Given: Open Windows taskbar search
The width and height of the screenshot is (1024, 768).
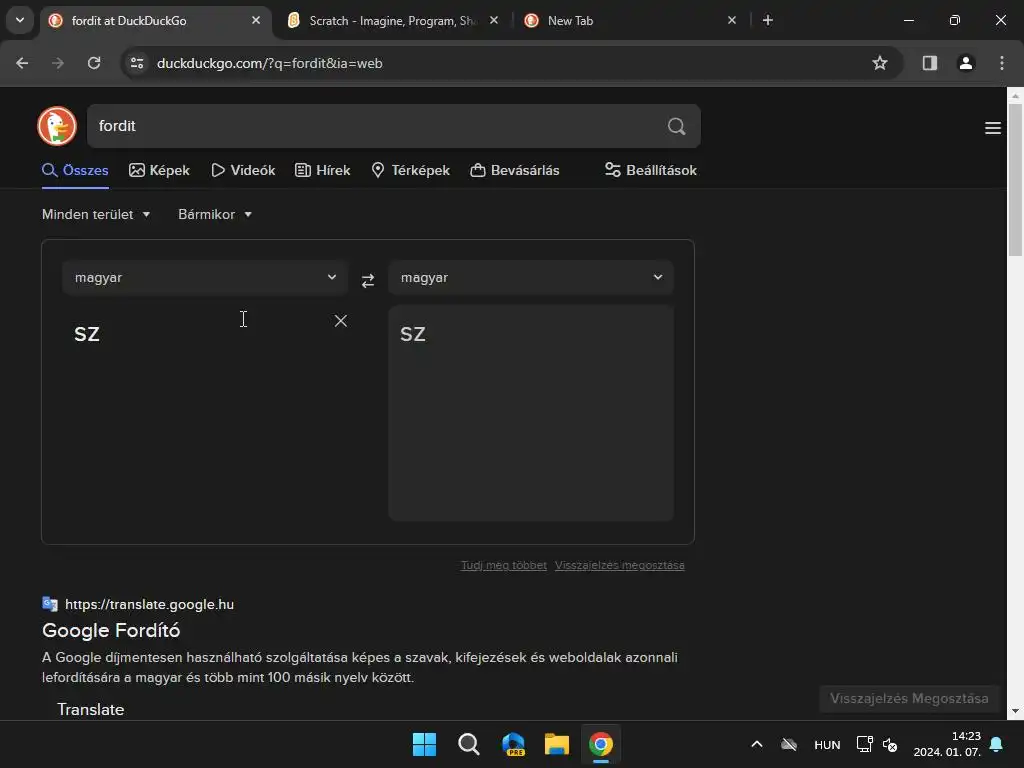Looking at the screenshot, I should 469,744.
